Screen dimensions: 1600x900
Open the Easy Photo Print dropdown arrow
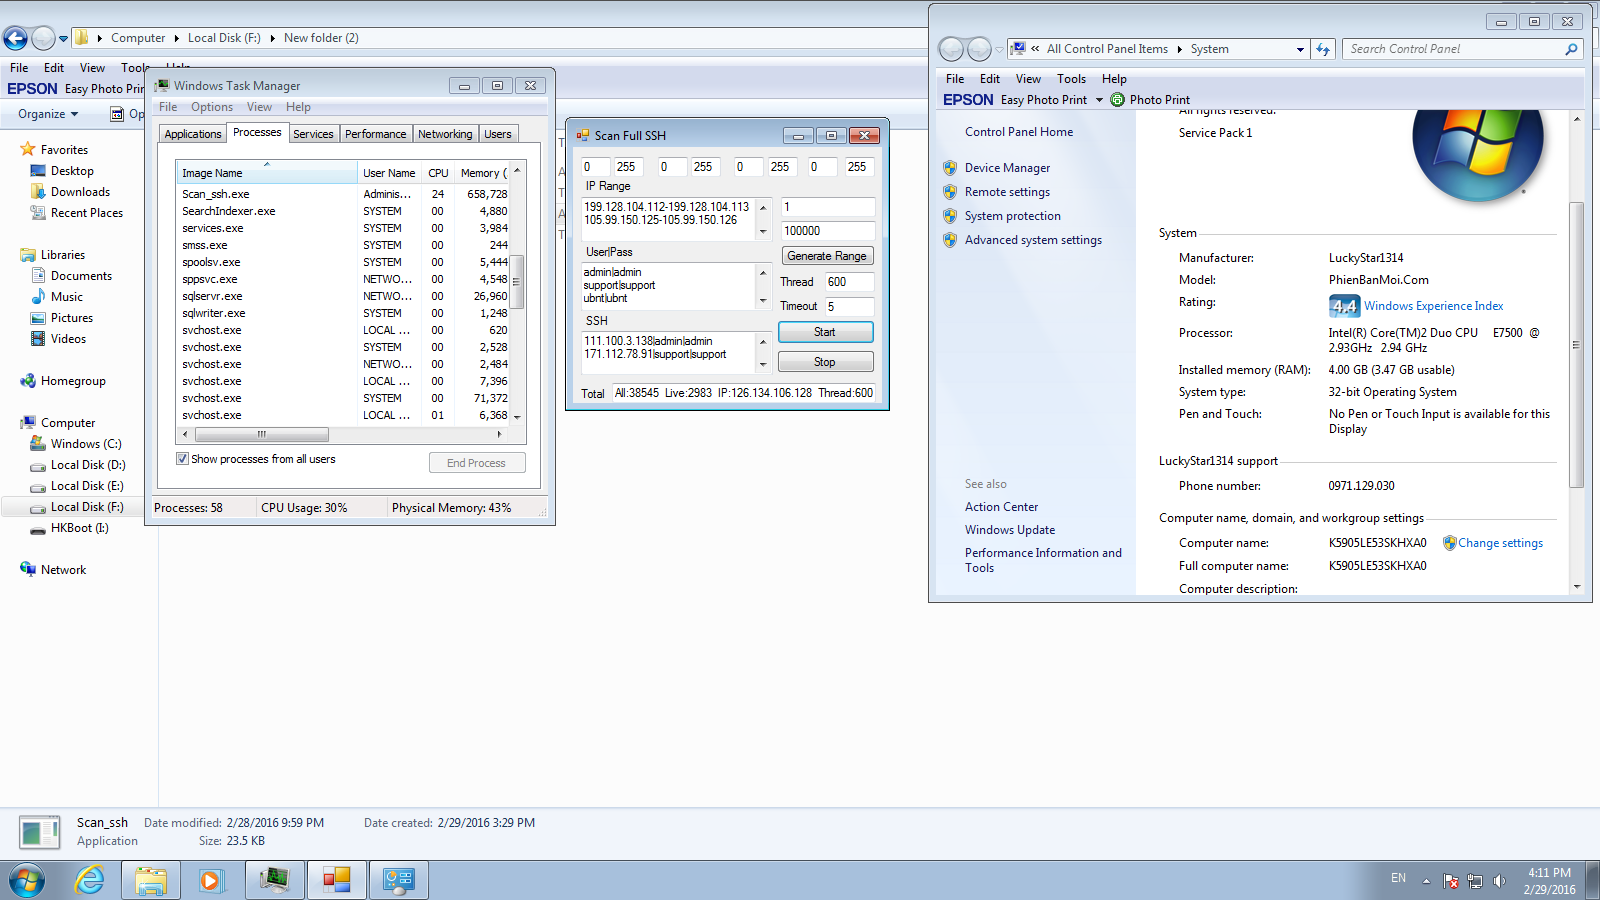click(x=1099, y=100)
